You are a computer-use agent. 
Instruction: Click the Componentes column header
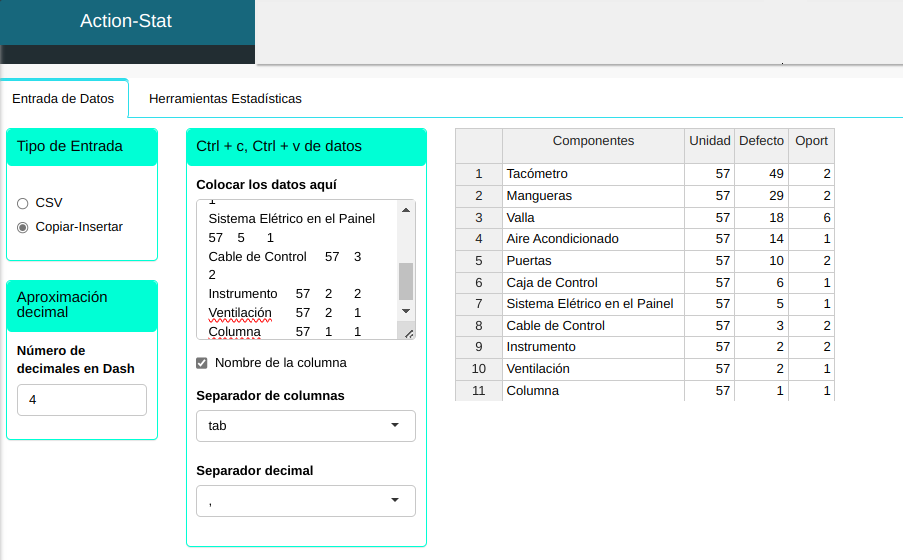[x=593, y=141]
